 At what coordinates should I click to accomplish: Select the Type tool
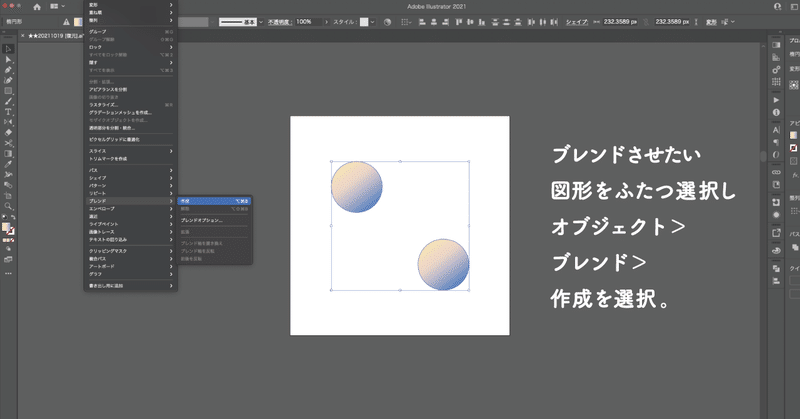click(8, 112)
